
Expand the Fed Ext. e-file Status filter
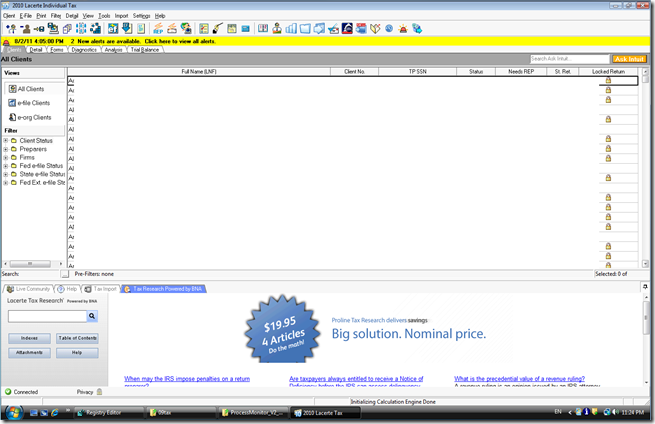click(x=6, y=183)
